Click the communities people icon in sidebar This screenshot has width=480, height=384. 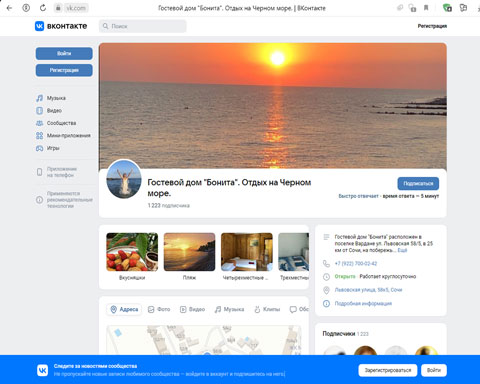pos(39,123)
